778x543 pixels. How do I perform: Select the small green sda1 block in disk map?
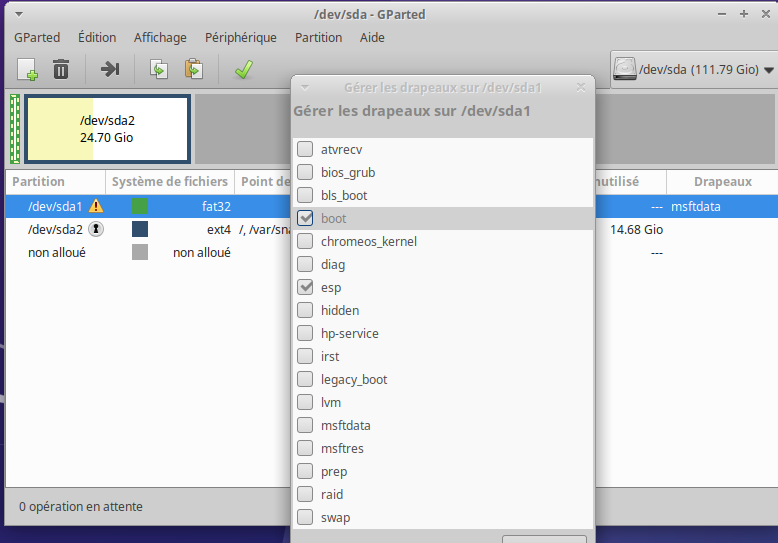(15, 129)
